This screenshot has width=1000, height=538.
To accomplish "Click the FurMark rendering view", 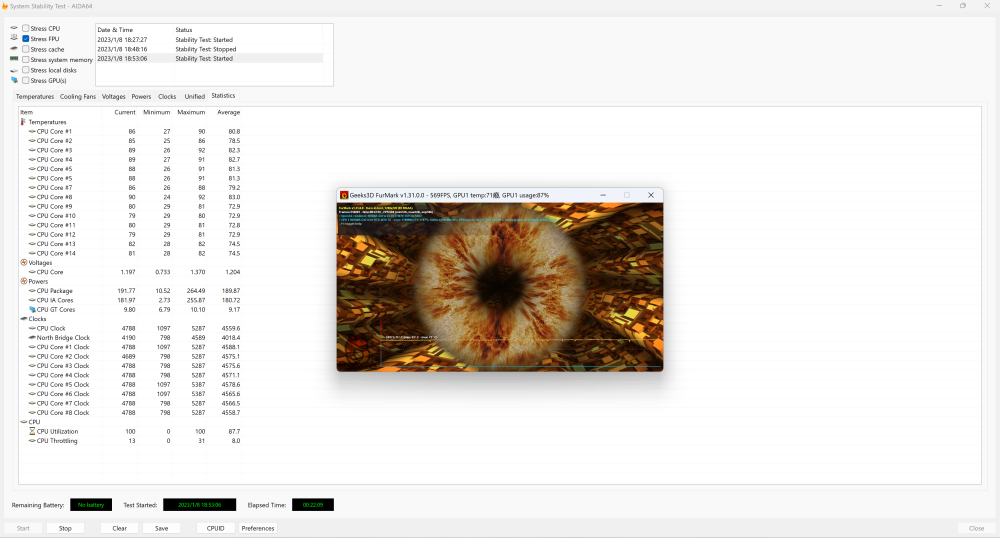I will pos(500,287).
